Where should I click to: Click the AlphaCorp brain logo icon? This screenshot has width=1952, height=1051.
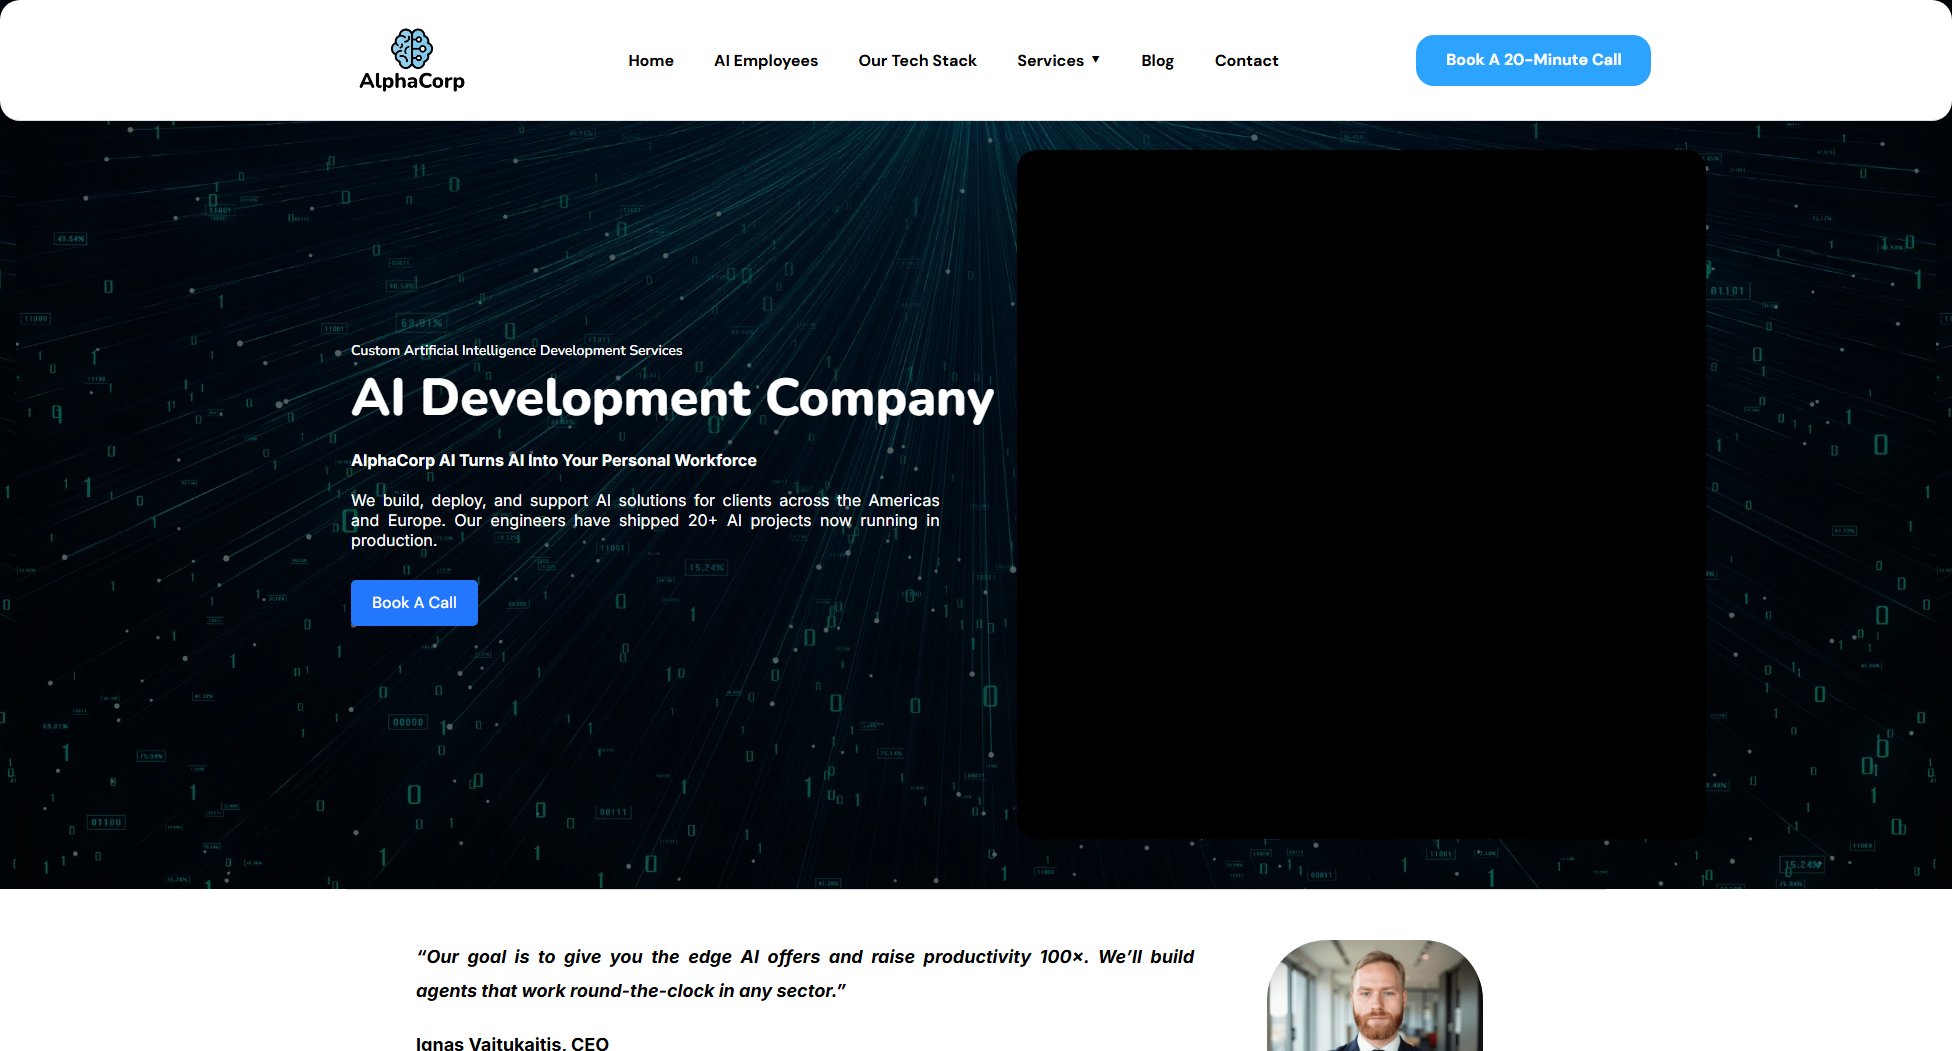point(411,48)
